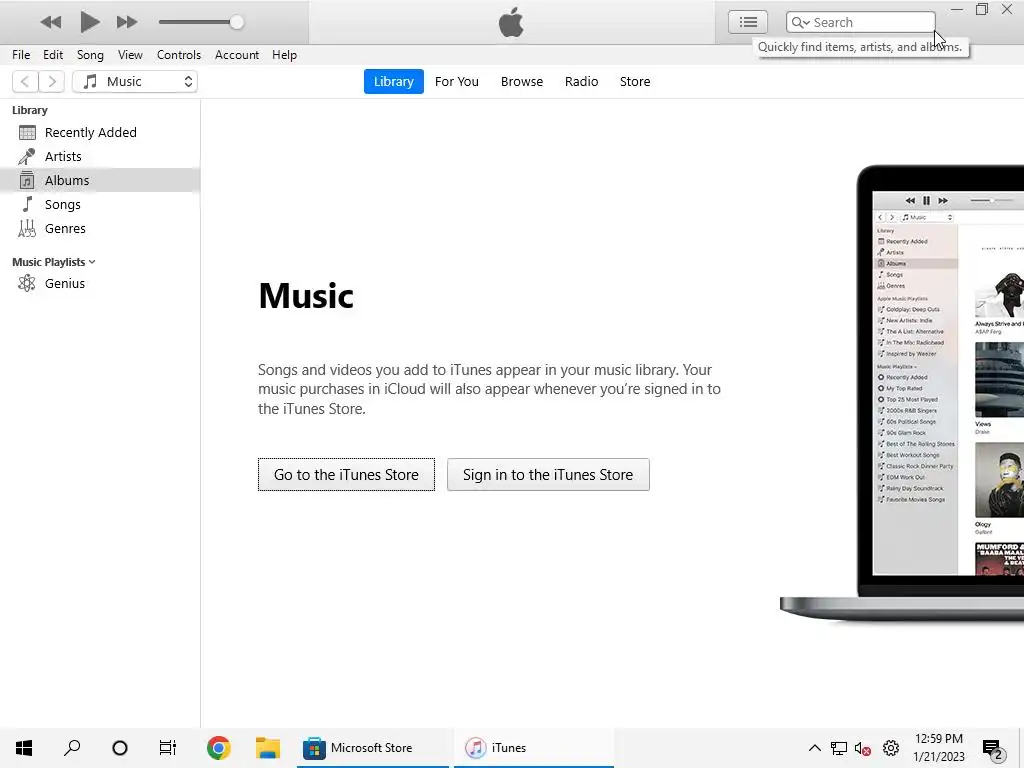Click the Library sidebar heading
The height and width of the screenshot is (768, 1024).
coord(29,110)
